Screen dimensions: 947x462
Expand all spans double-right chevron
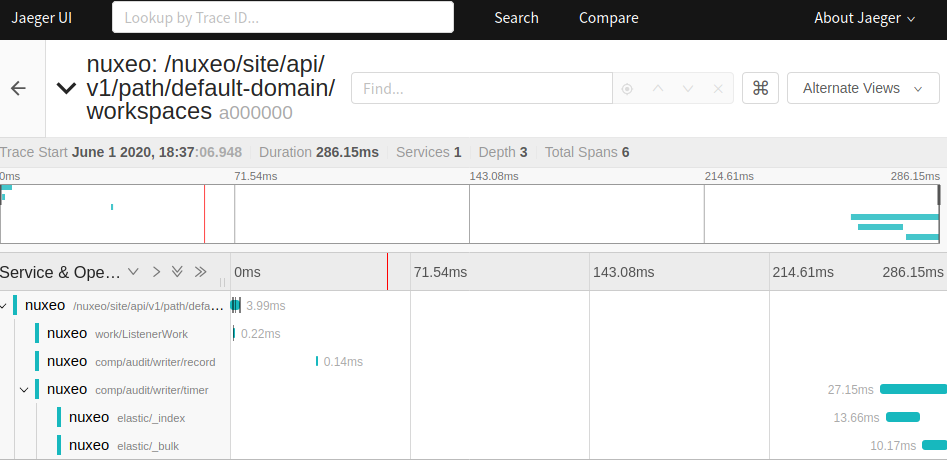tap(201, 272)
